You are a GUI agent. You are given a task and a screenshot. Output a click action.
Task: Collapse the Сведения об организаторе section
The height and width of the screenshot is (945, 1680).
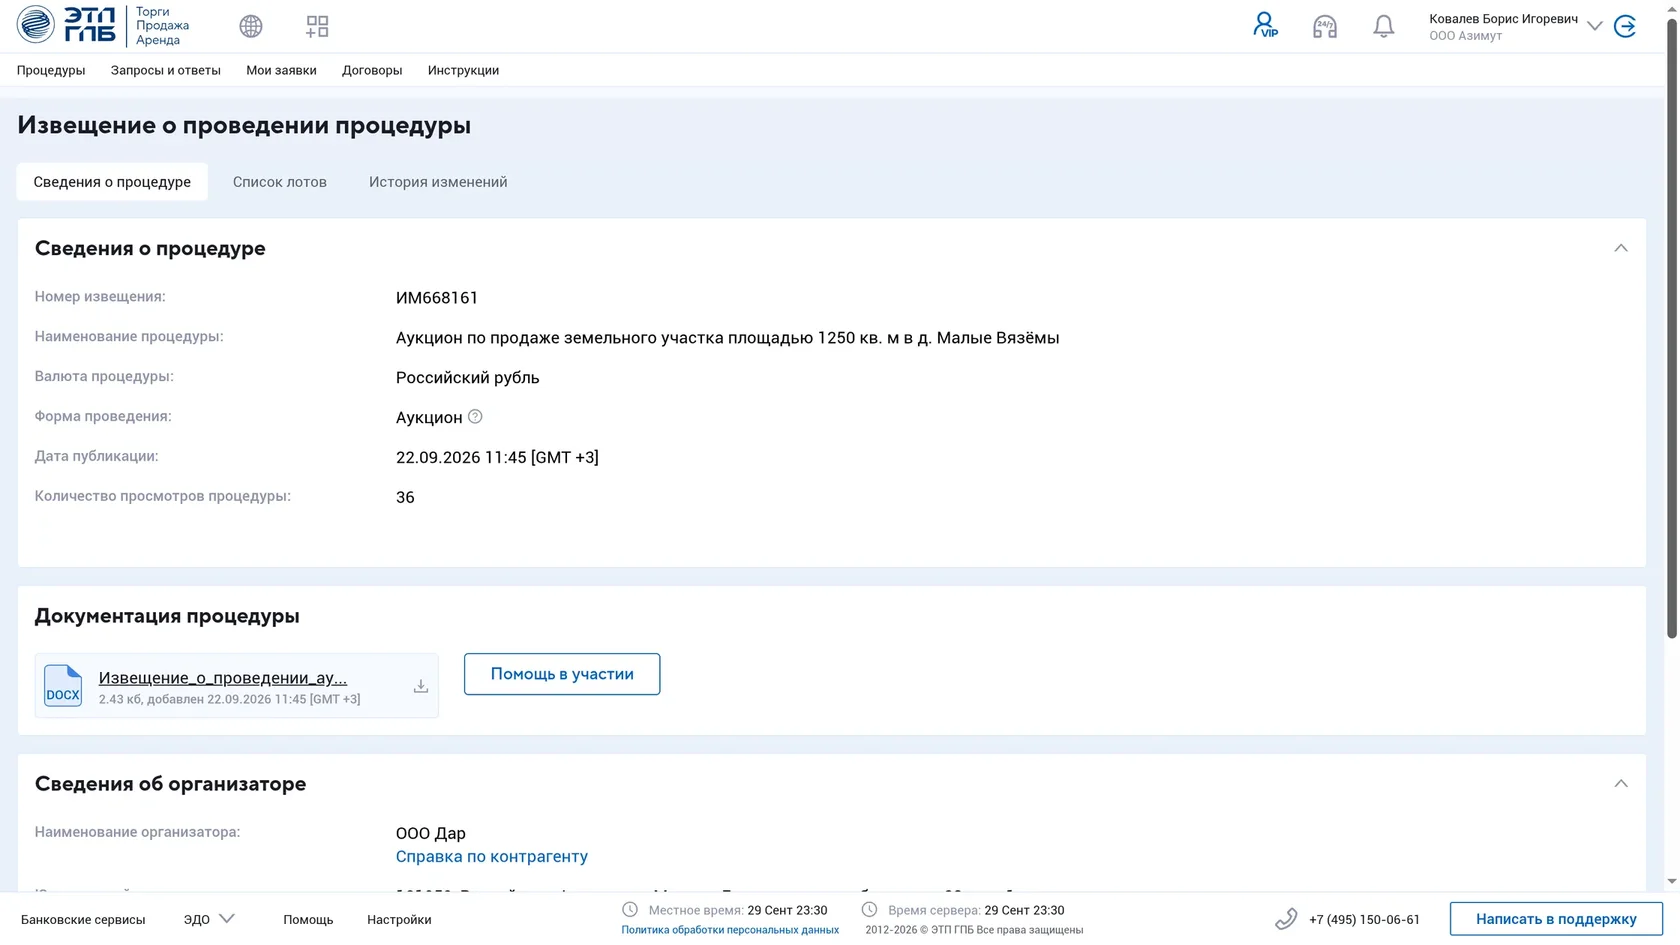click(1621, 784)
